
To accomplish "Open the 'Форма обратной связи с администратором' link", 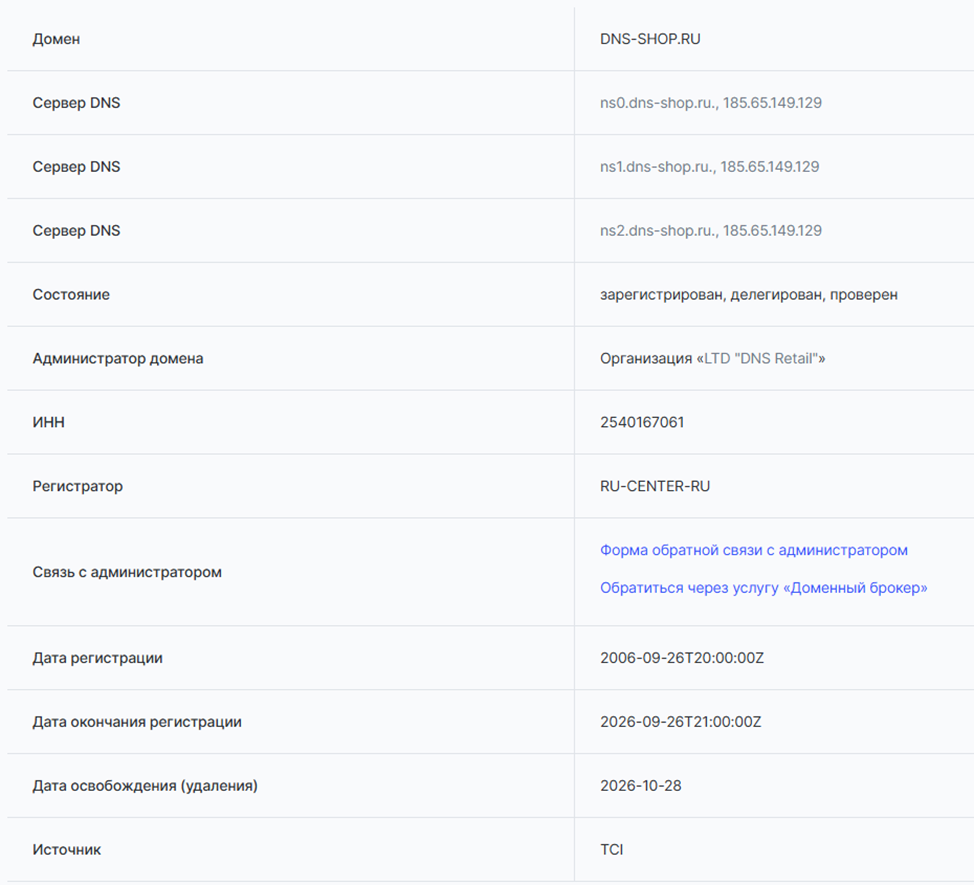I will pyautogui.click(x=753, y=550).
